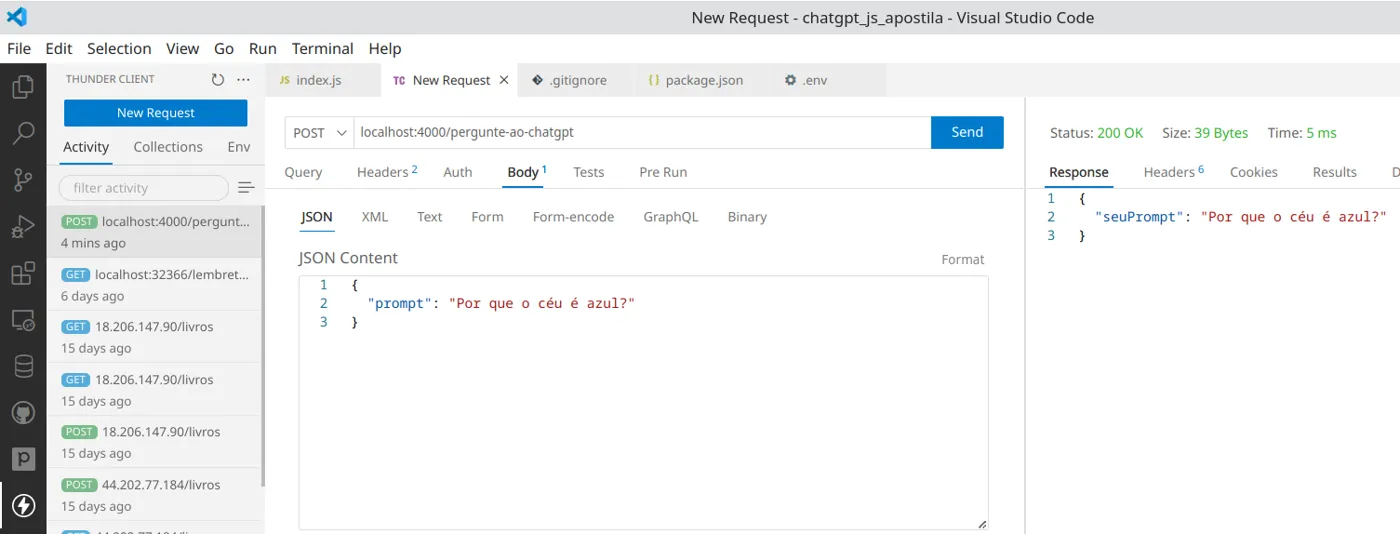Open the HTTP method POST dropdown
1400x534 pixels.
[319, 132]
